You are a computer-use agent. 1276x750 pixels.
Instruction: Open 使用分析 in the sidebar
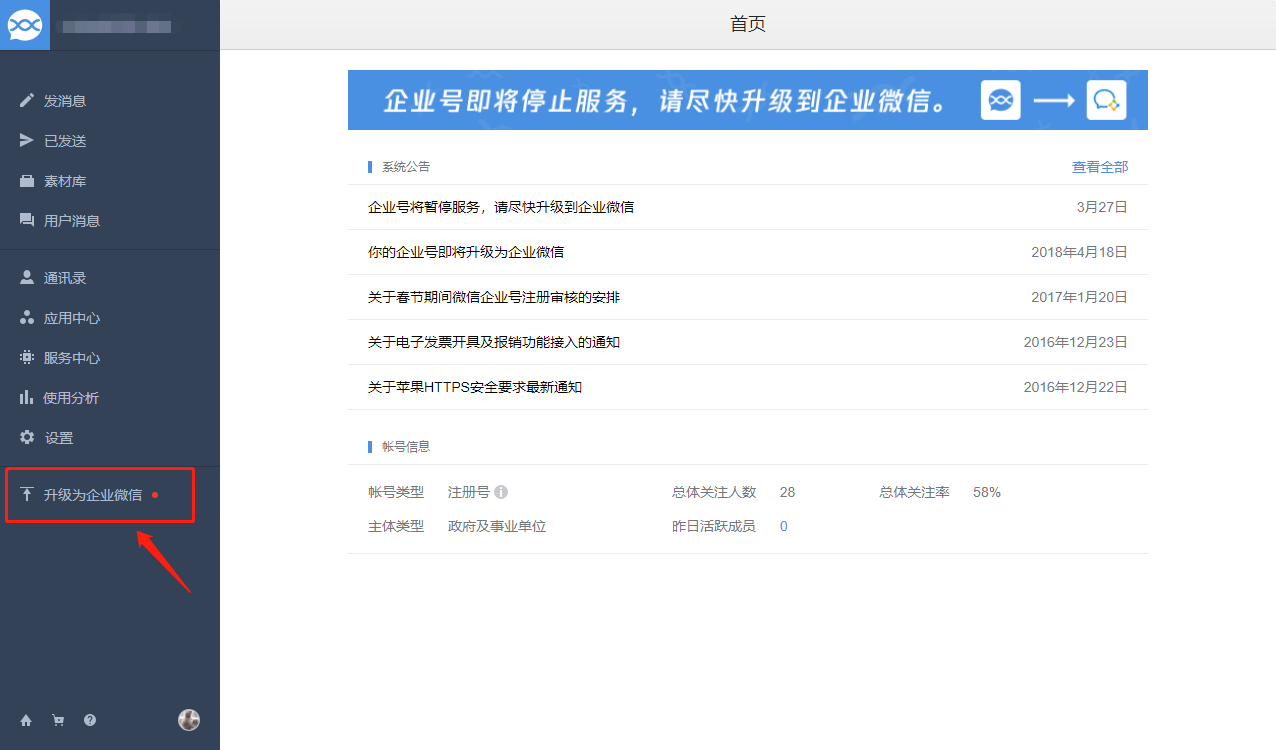(x=72, y=398)
